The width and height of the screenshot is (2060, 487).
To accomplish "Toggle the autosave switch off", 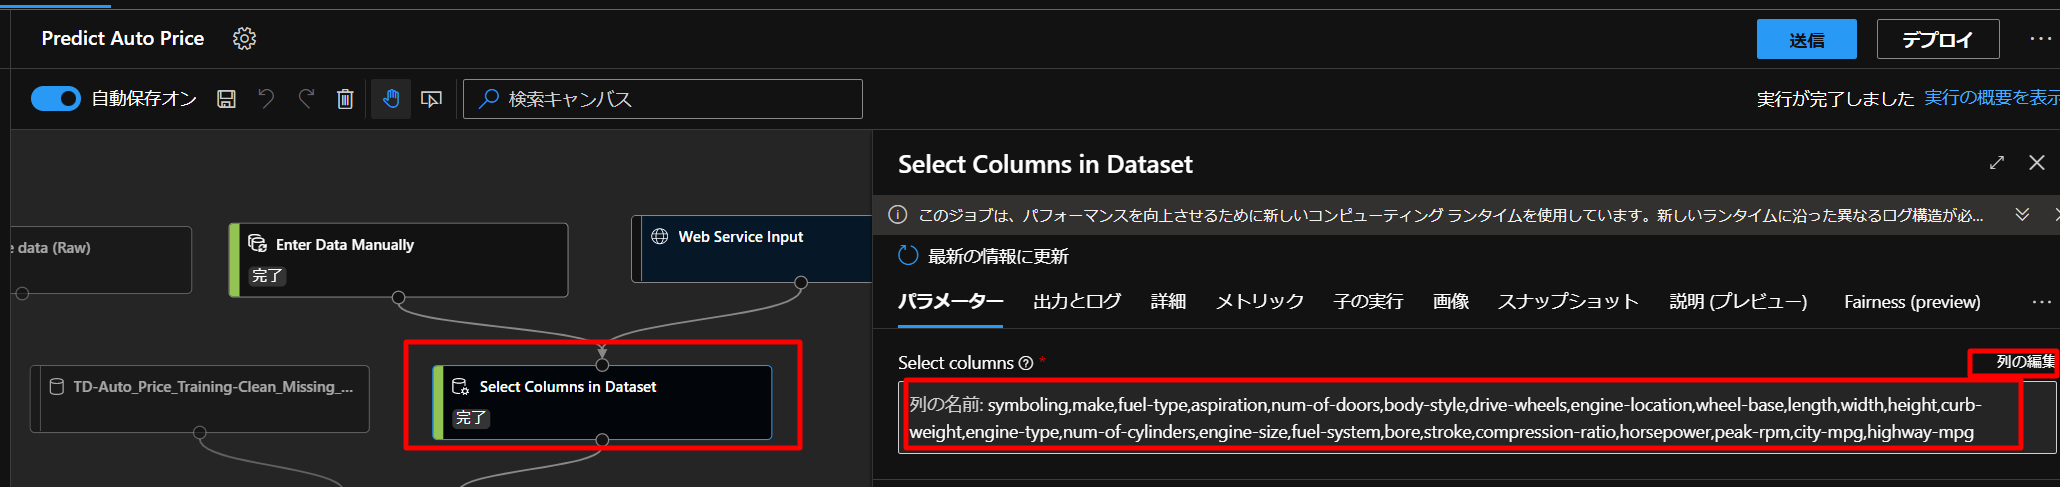I will (56, 98).
